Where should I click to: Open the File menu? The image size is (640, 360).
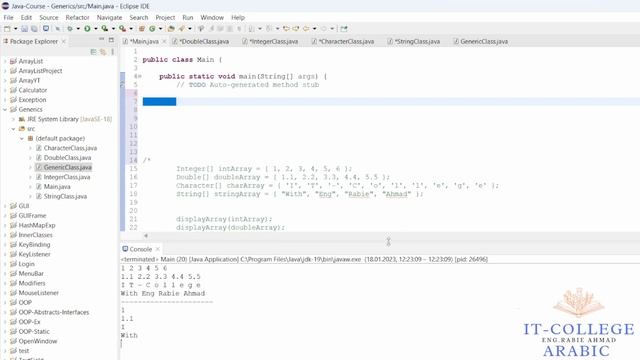(8, 18)
